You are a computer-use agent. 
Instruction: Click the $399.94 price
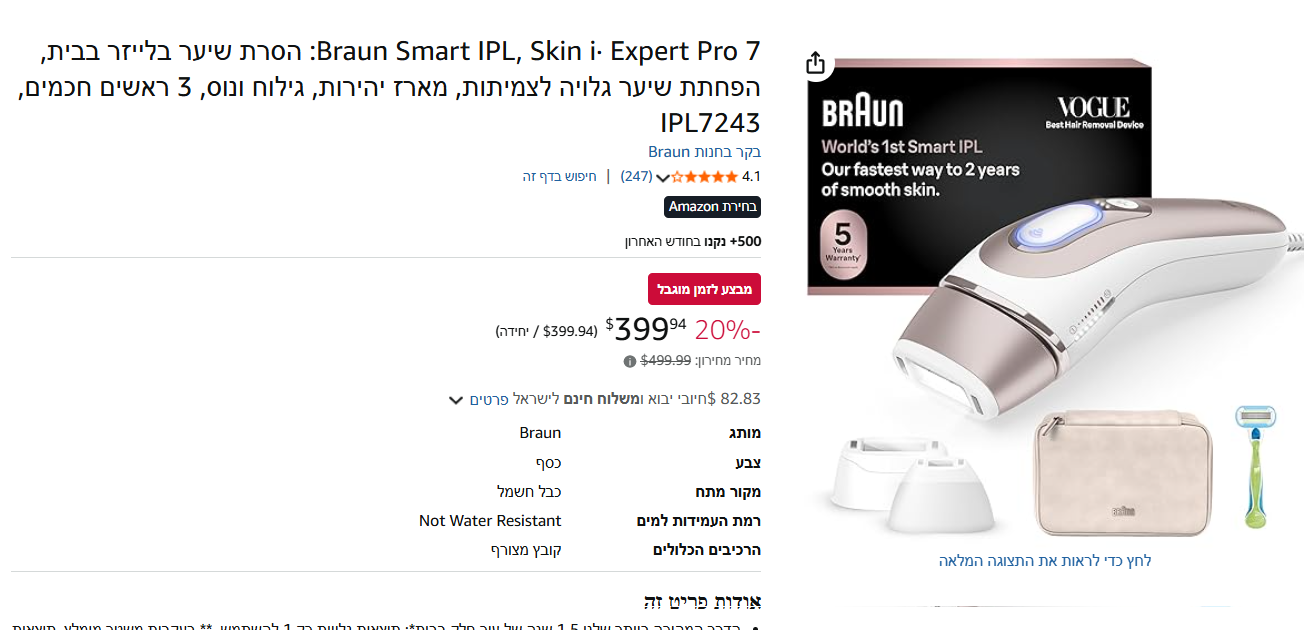coord(650,328)
